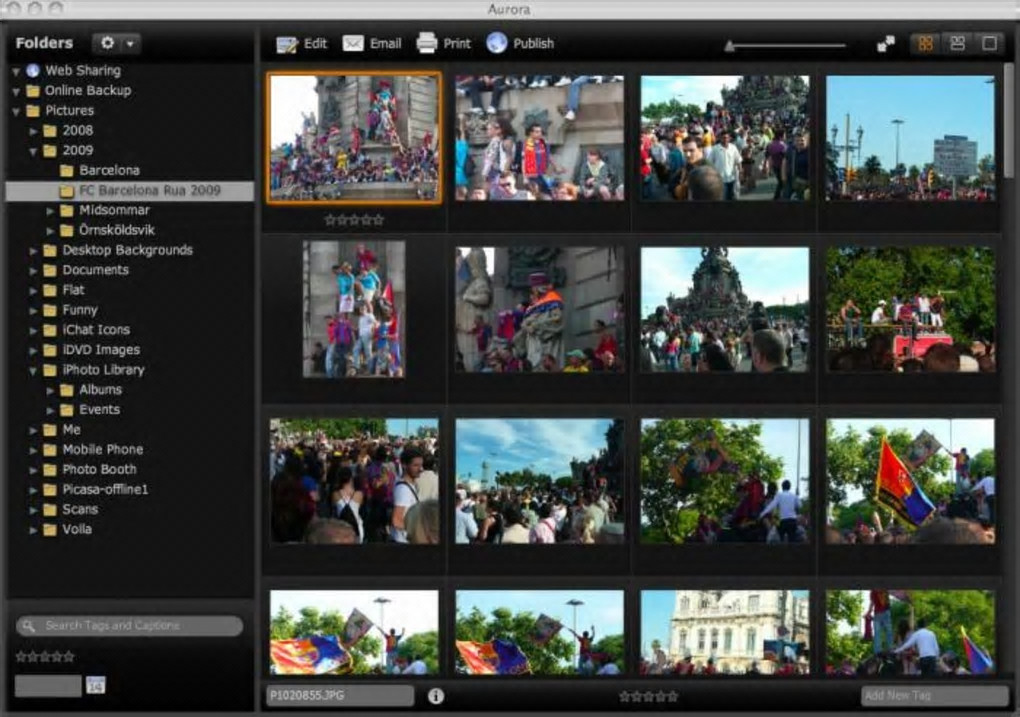Open the Folders gear dropdown menu
The height and width of the screenshot is (717, 1020).
point(116,44)
